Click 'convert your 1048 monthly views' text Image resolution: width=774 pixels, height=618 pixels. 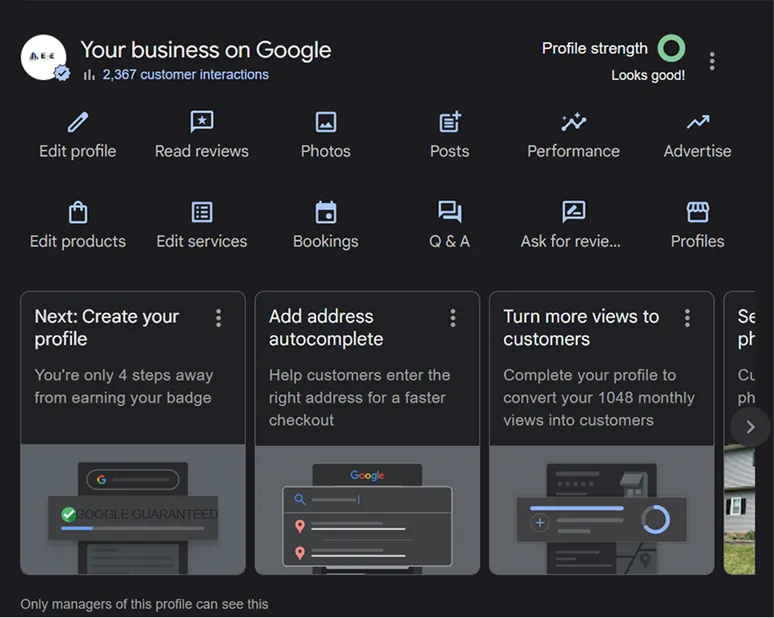[599, 398]
